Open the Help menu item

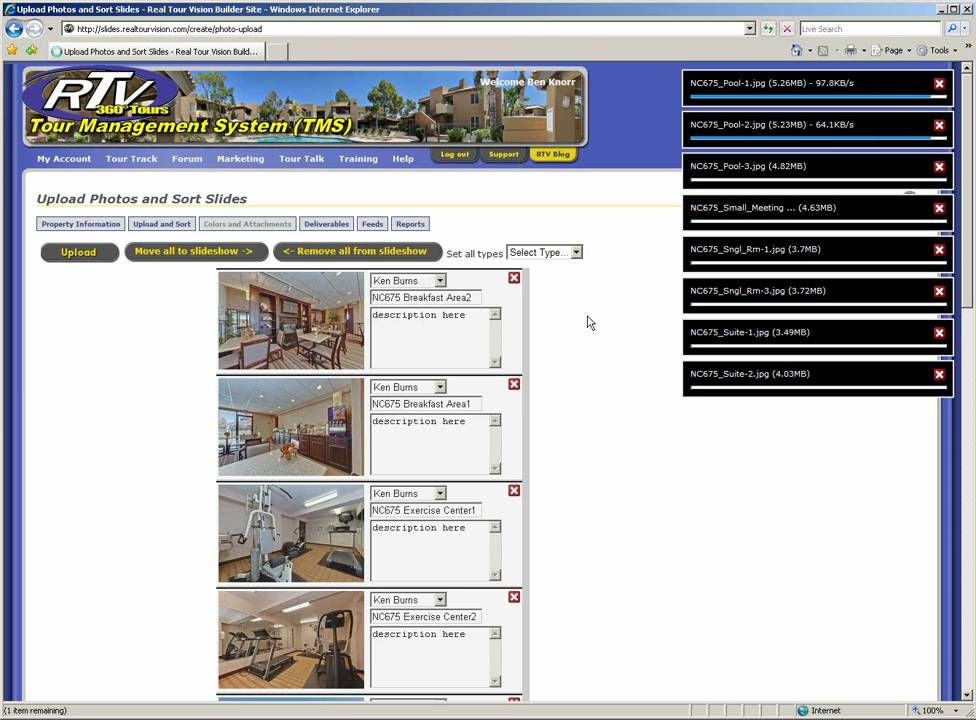[x=403, y=159]
